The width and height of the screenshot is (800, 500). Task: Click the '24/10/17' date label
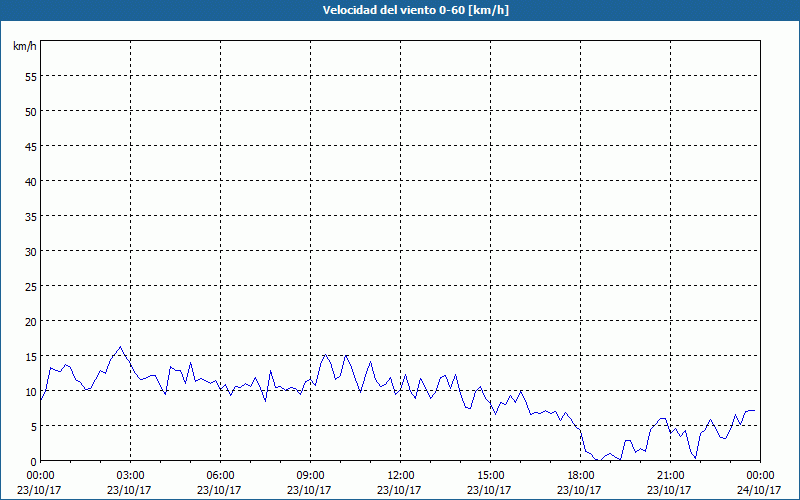759,490
